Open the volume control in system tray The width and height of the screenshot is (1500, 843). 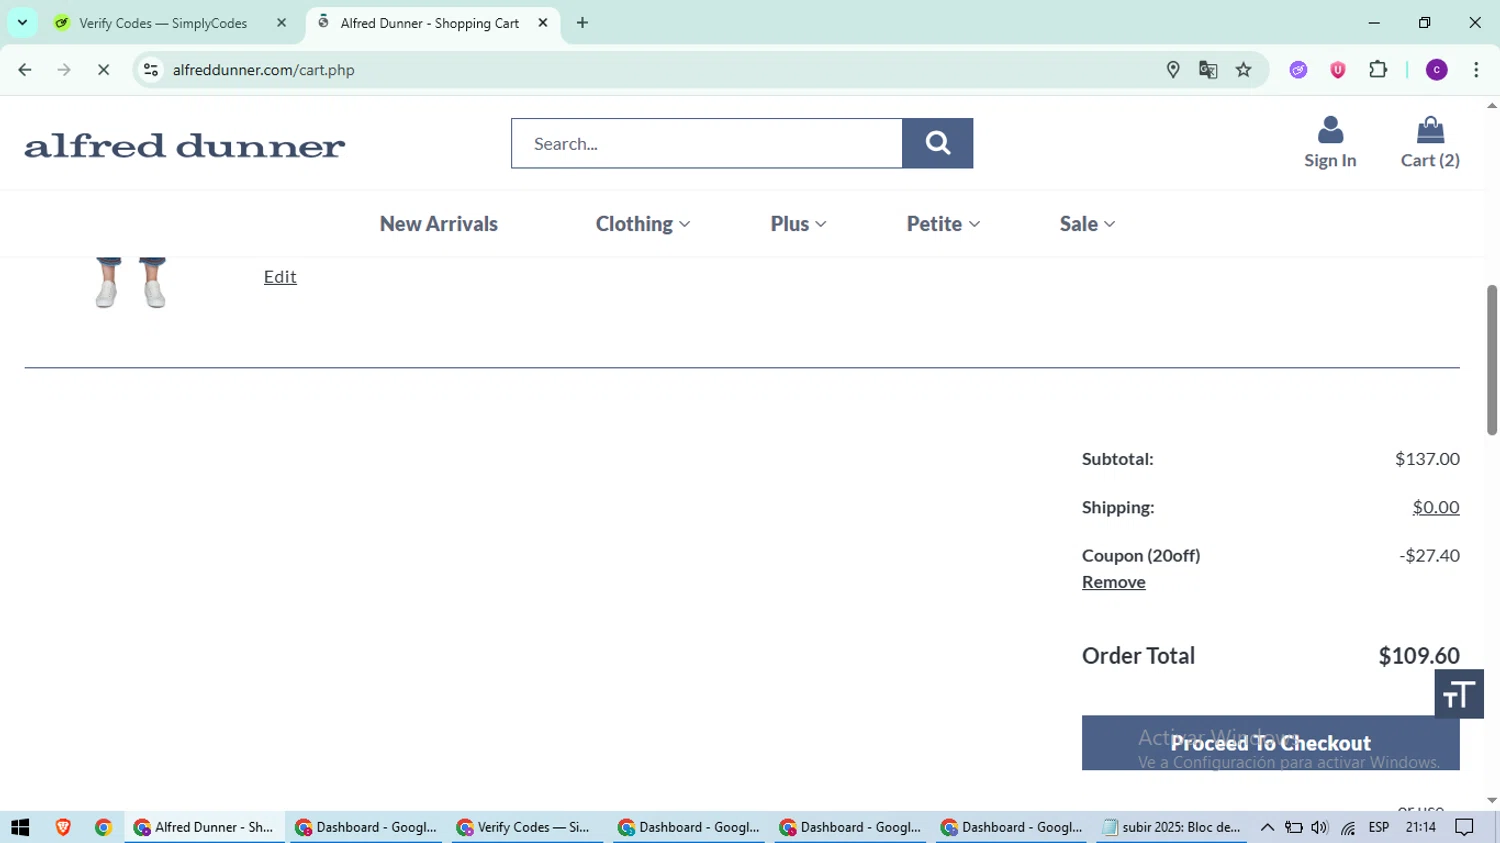tap(1320, 827)
